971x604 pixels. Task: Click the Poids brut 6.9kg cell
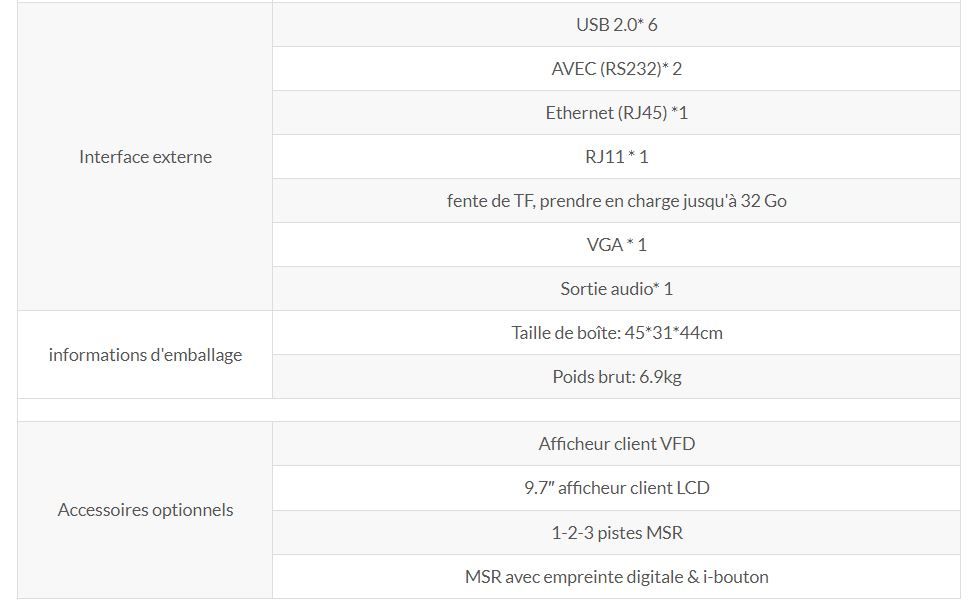(616, 377)
